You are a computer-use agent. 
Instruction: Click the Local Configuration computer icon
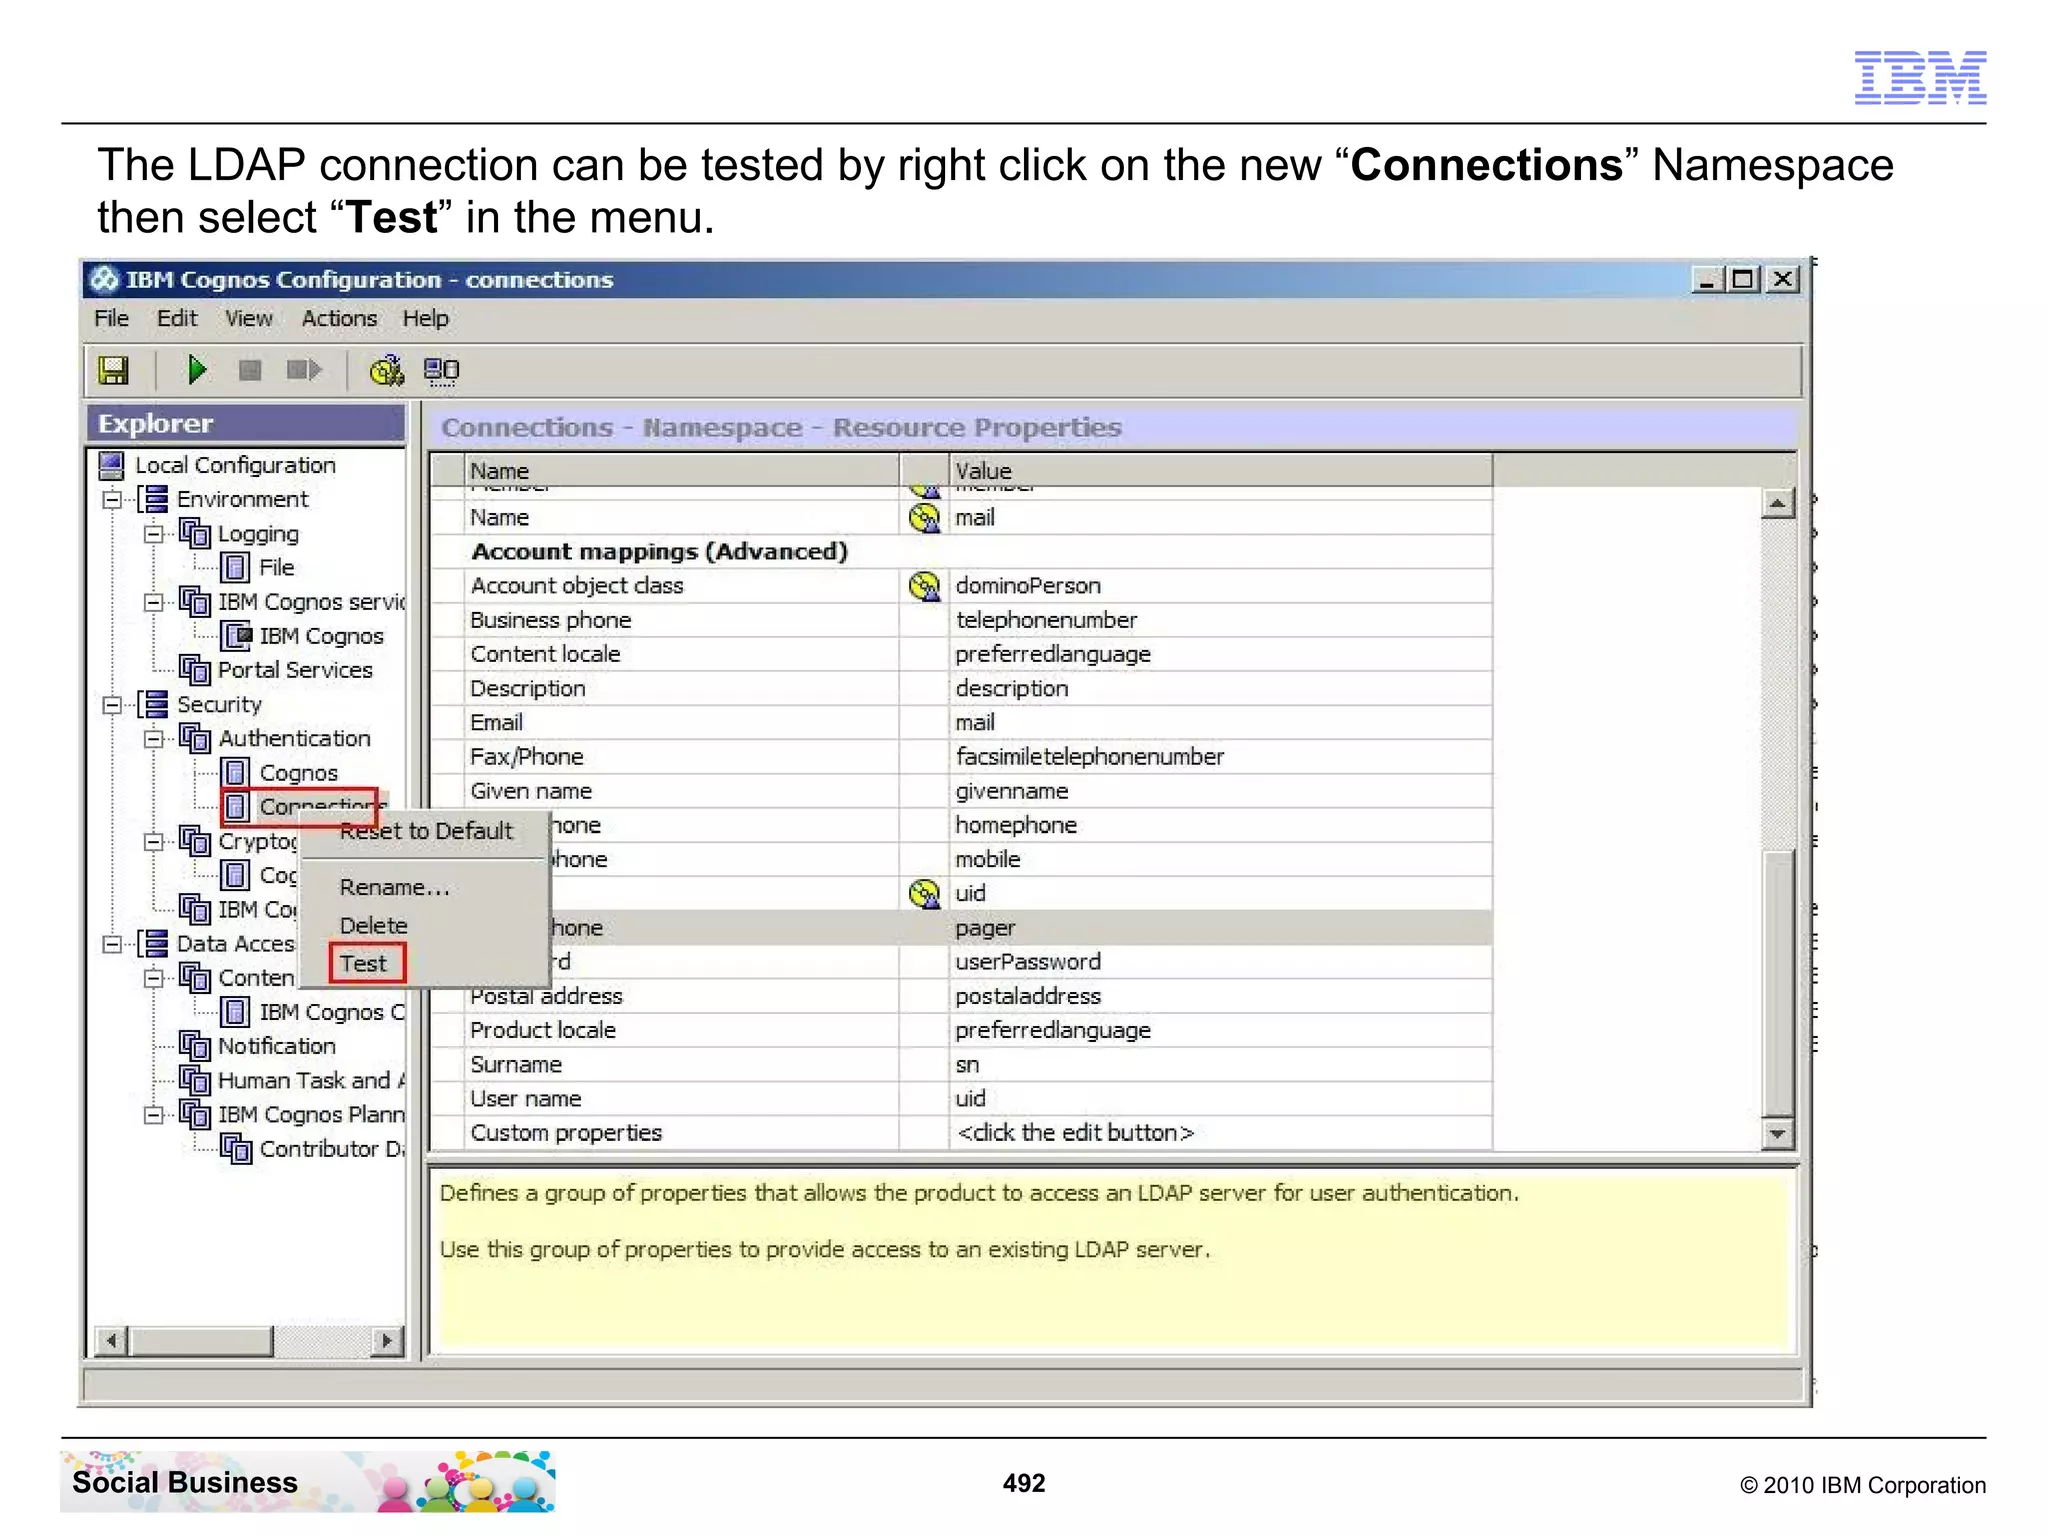[x=111, y=465]
